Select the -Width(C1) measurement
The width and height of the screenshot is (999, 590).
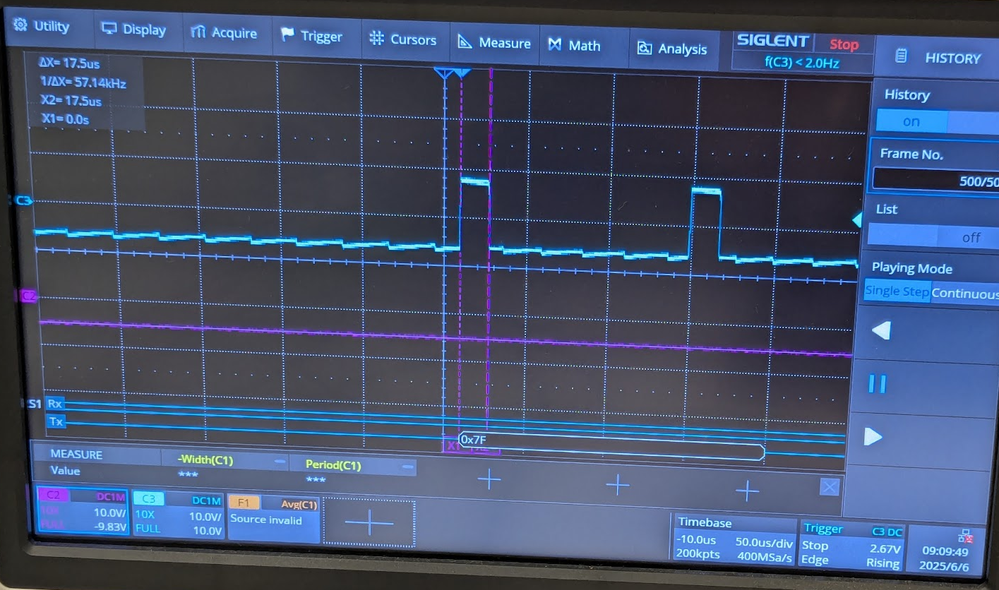(x=205, y=460)
